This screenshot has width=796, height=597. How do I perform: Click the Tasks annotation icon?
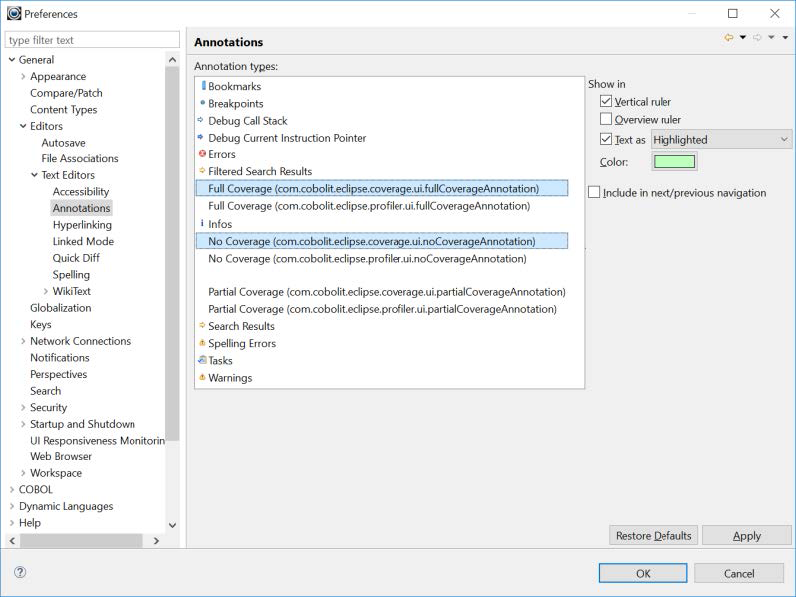coord(202,359)
